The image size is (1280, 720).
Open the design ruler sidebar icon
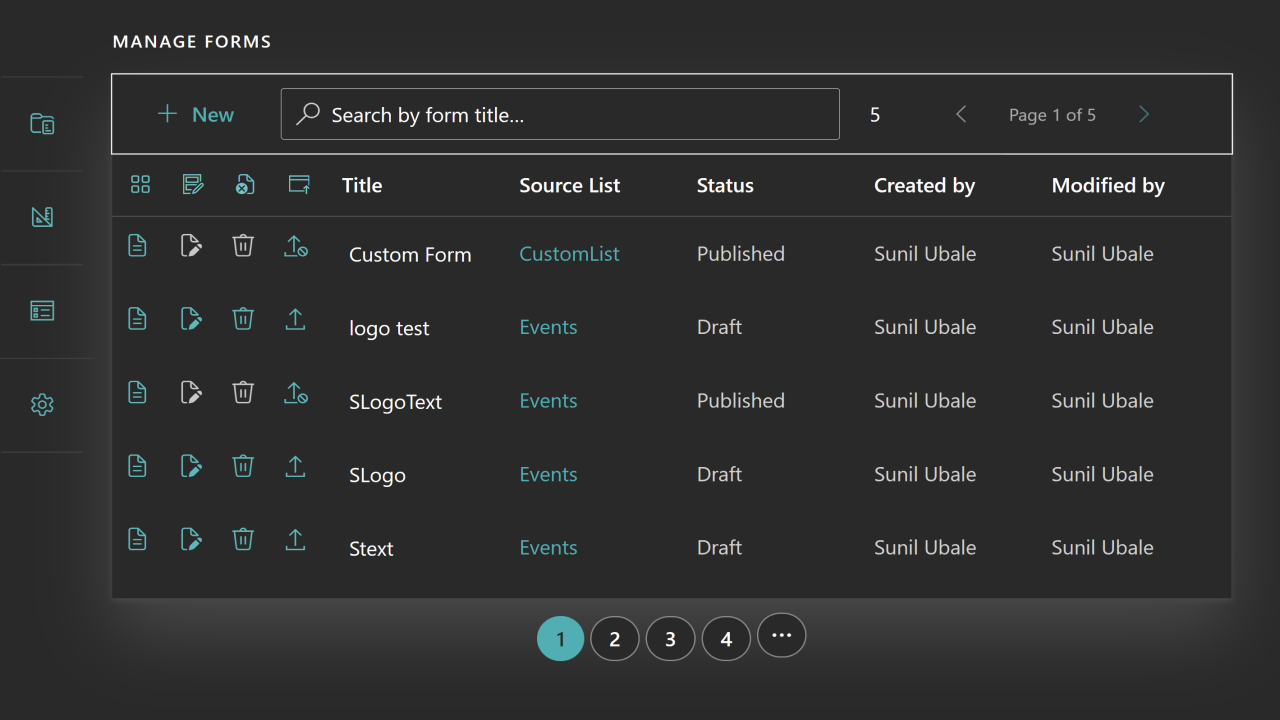(x=42, y=217)
